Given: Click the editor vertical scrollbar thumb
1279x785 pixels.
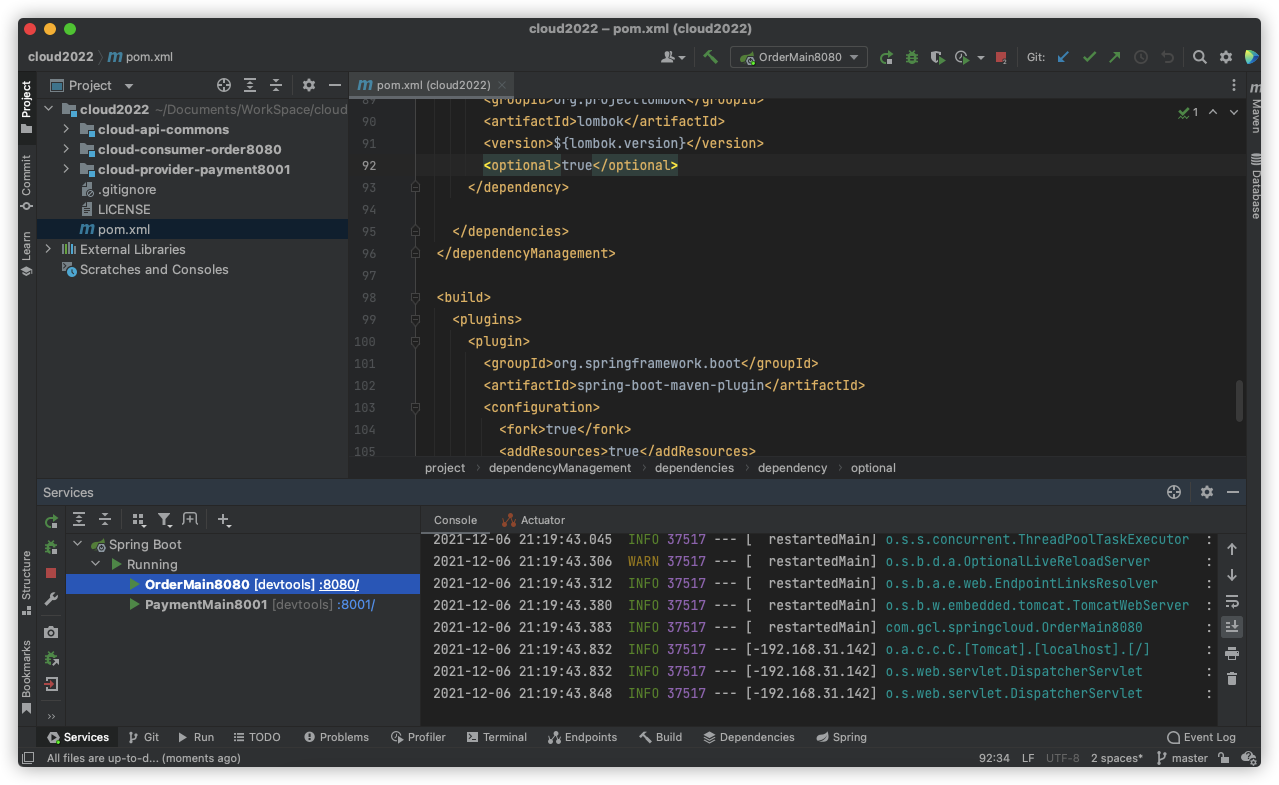Looking at the screenshot, I should click(x=1240, y=400).
